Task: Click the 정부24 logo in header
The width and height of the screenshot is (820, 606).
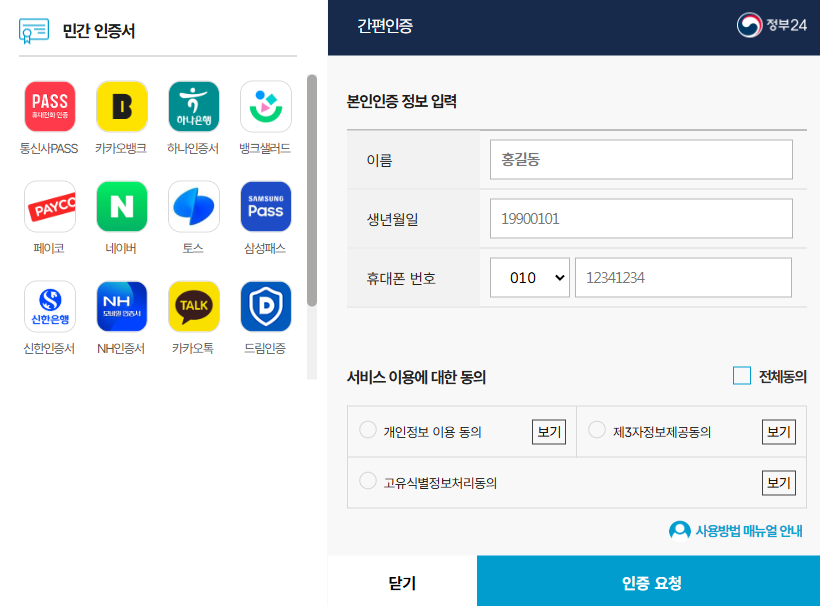Action: [x=771, y=25]
